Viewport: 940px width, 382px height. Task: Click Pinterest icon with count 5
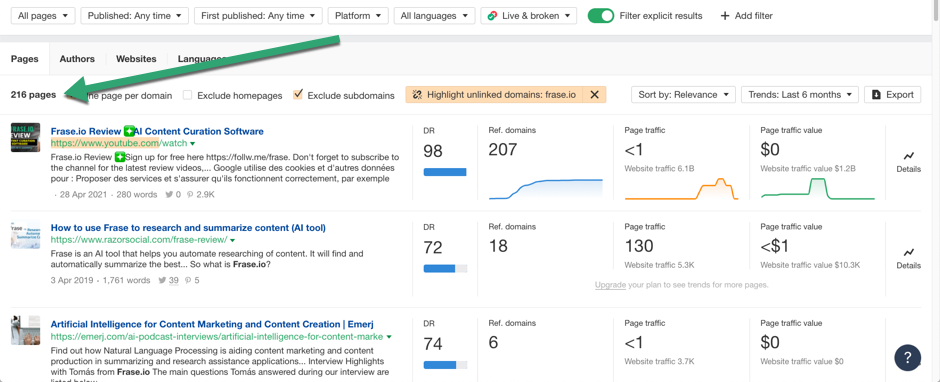pos(189,280)
